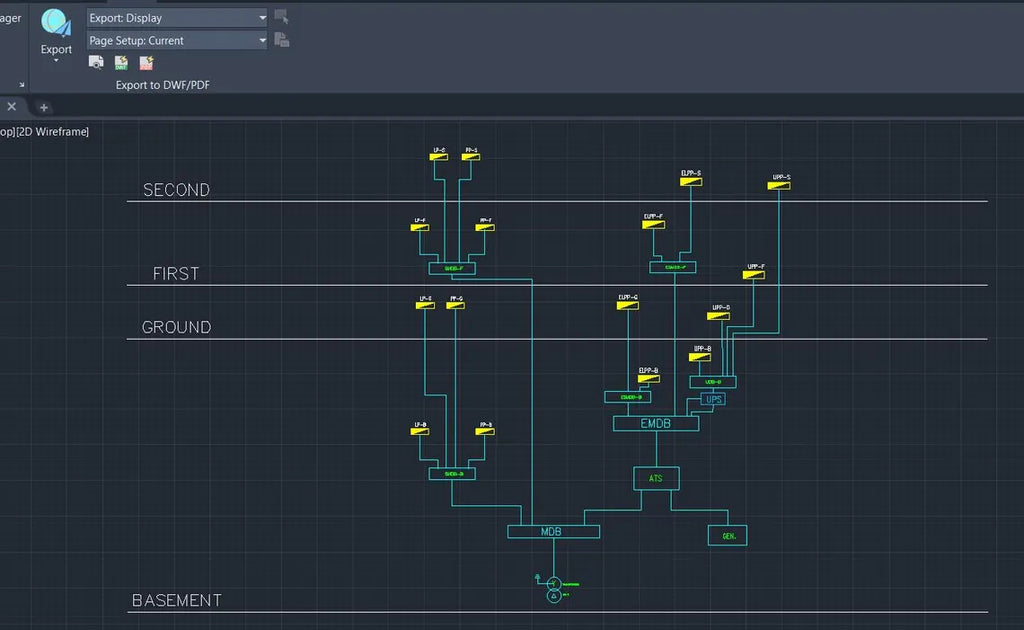Select the SMDB-F box on first floor
1024x630 pixels.
point(452,268)
